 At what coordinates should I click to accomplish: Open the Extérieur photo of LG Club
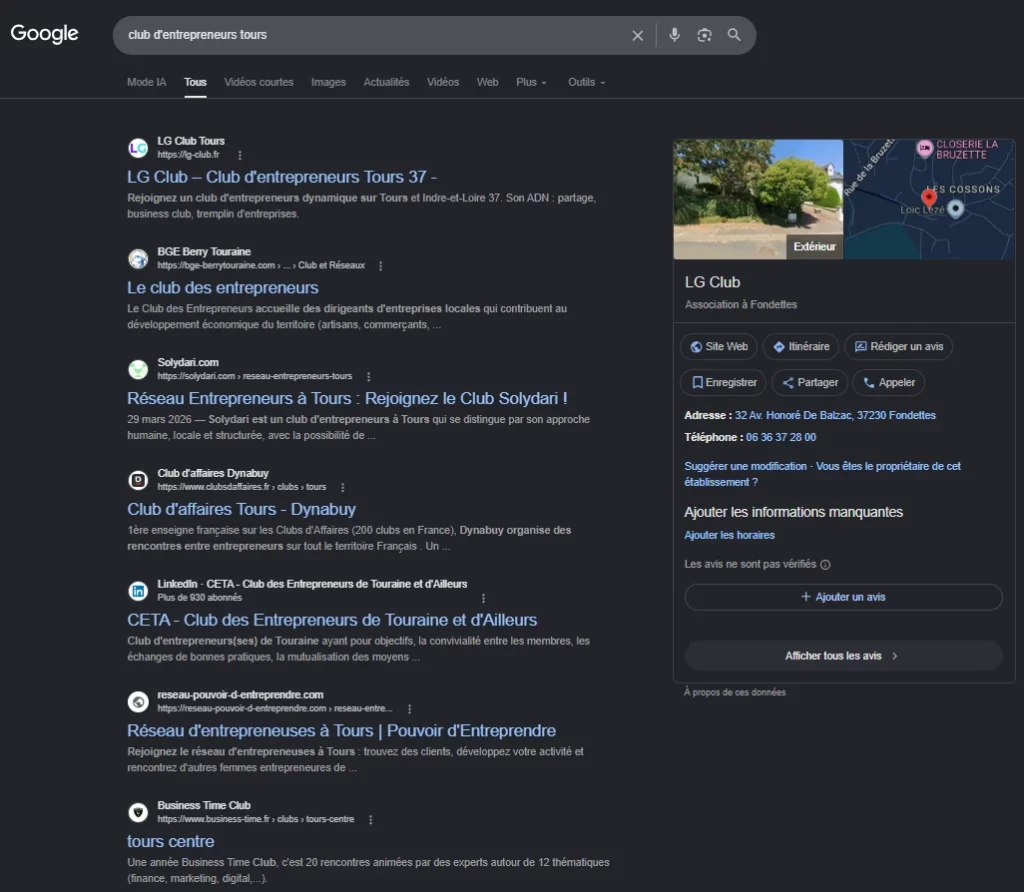758,199
